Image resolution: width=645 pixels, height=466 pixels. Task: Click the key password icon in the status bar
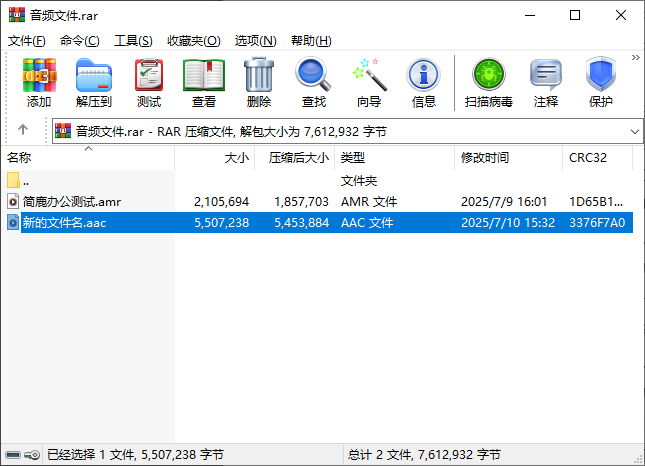click(x=32, y=455)
